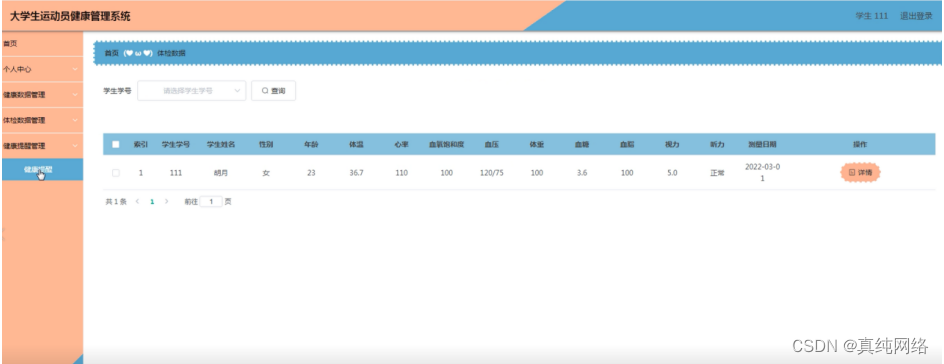Viewport: 944px width, 364px height.
Task: Click 血氧饱和度 column header
Action: coord(447,144)
